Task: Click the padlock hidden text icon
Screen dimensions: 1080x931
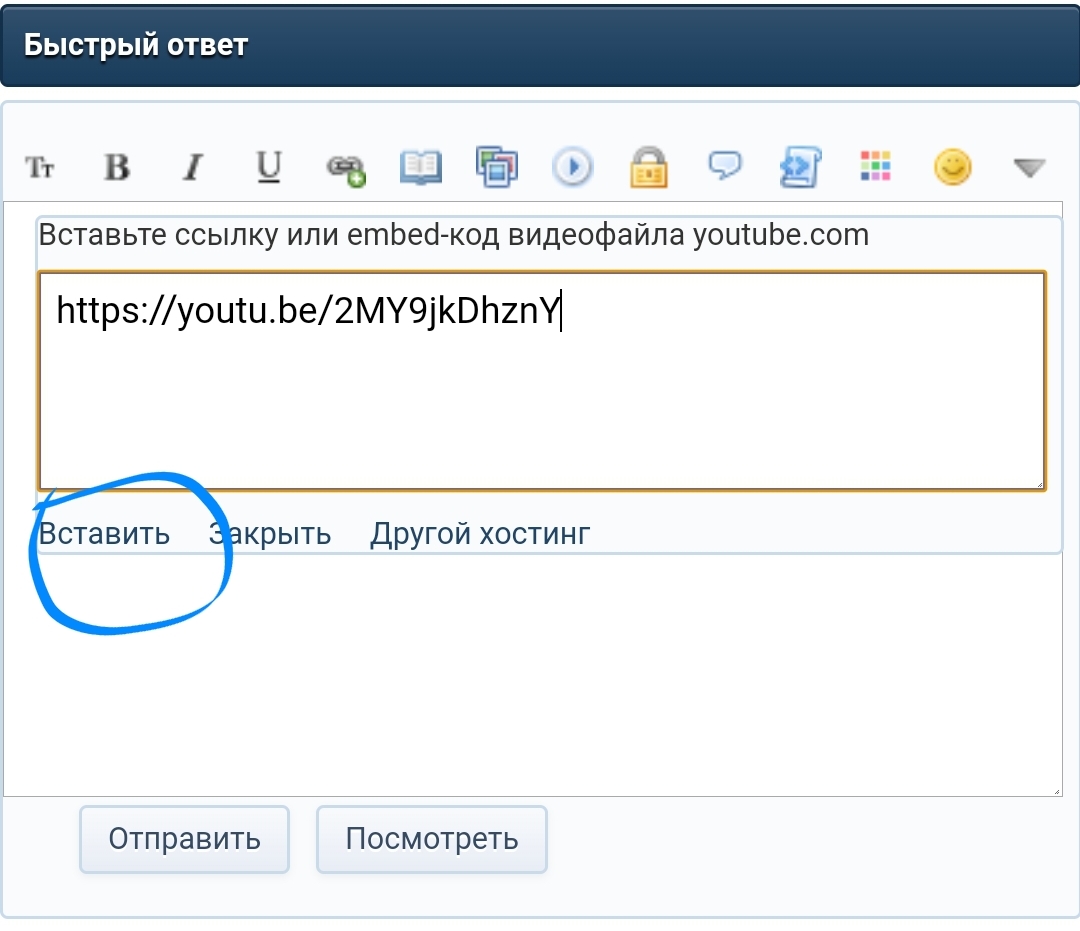Action: 649,167
